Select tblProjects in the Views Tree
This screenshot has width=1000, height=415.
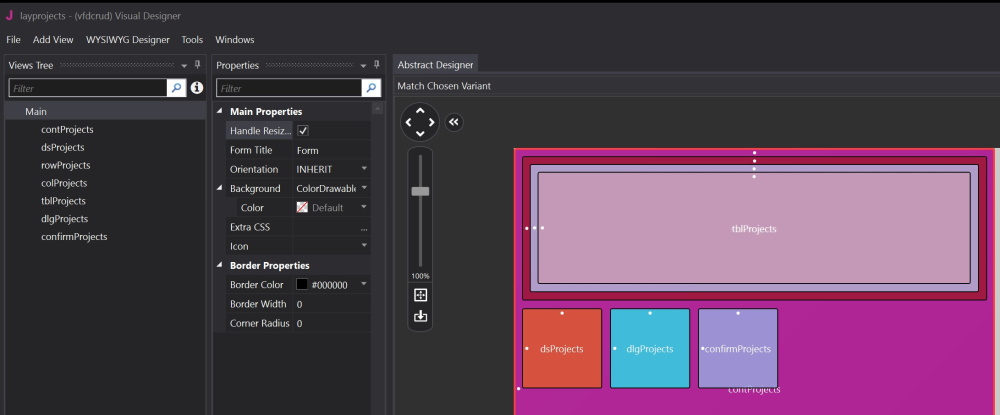point(63,201)
